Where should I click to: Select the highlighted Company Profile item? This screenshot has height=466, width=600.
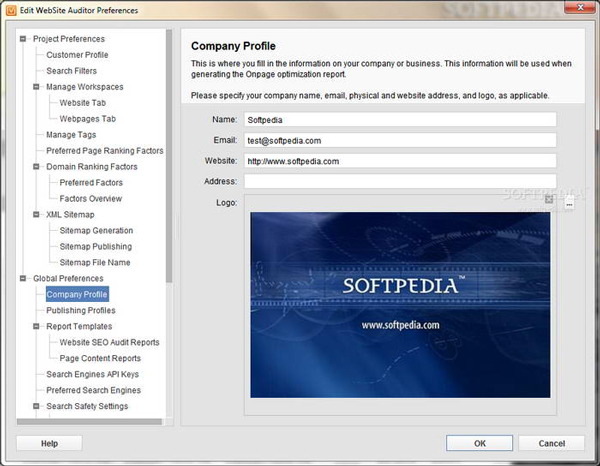coord(77,294)
